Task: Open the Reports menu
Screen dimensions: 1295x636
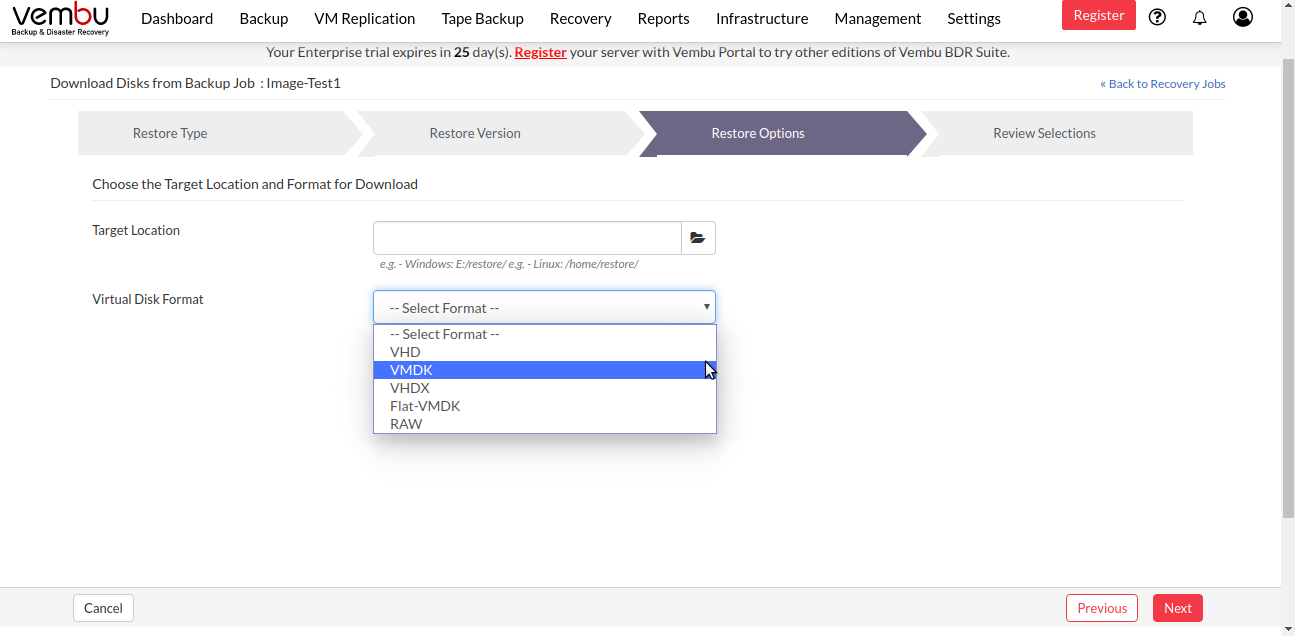Action: click(x=664, y=18)
